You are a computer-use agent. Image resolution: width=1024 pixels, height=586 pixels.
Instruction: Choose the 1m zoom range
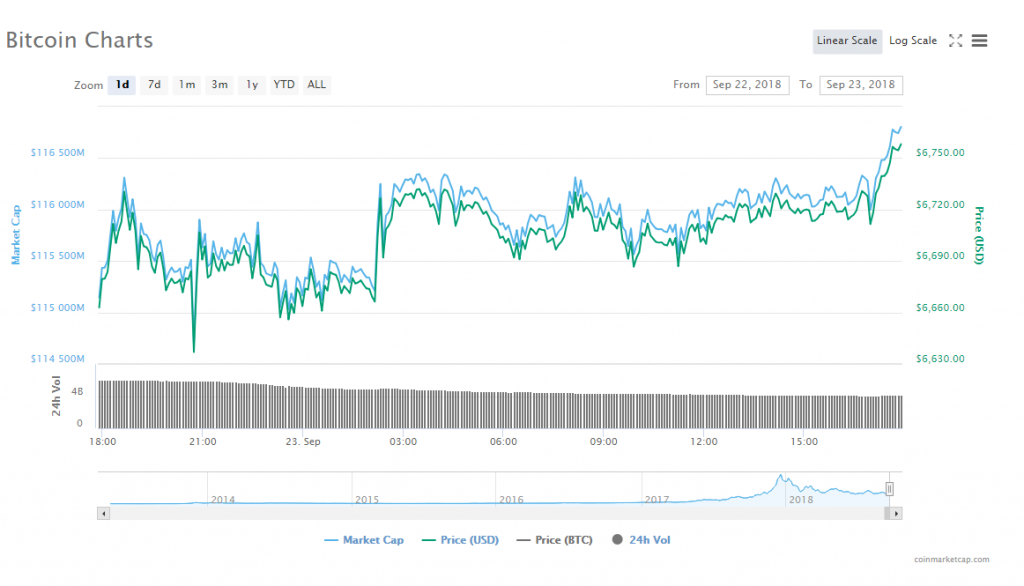[x=187, y=85]
